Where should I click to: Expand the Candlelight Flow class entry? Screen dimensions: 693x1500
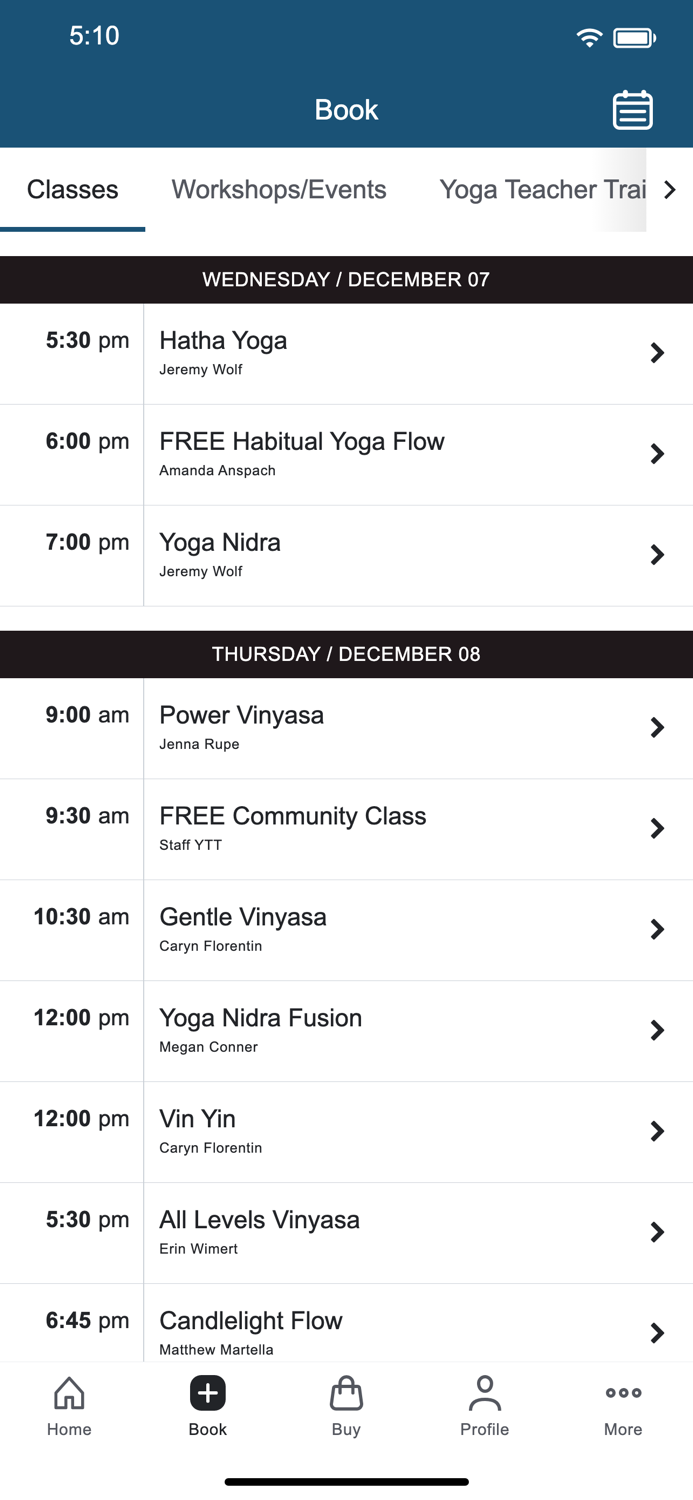pyautogui.click(x=657, y=1333)
